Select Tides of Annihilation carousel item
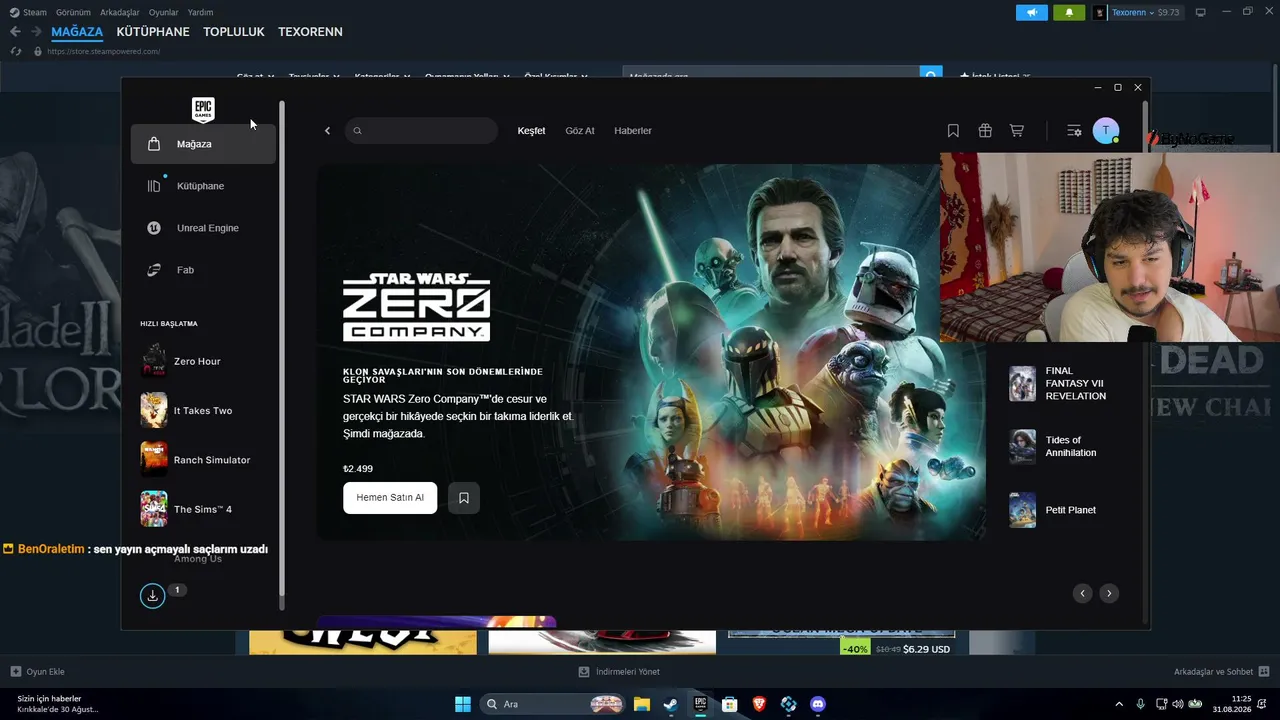The width and height of the screenshot is (1280, 720). point(1064,446)
